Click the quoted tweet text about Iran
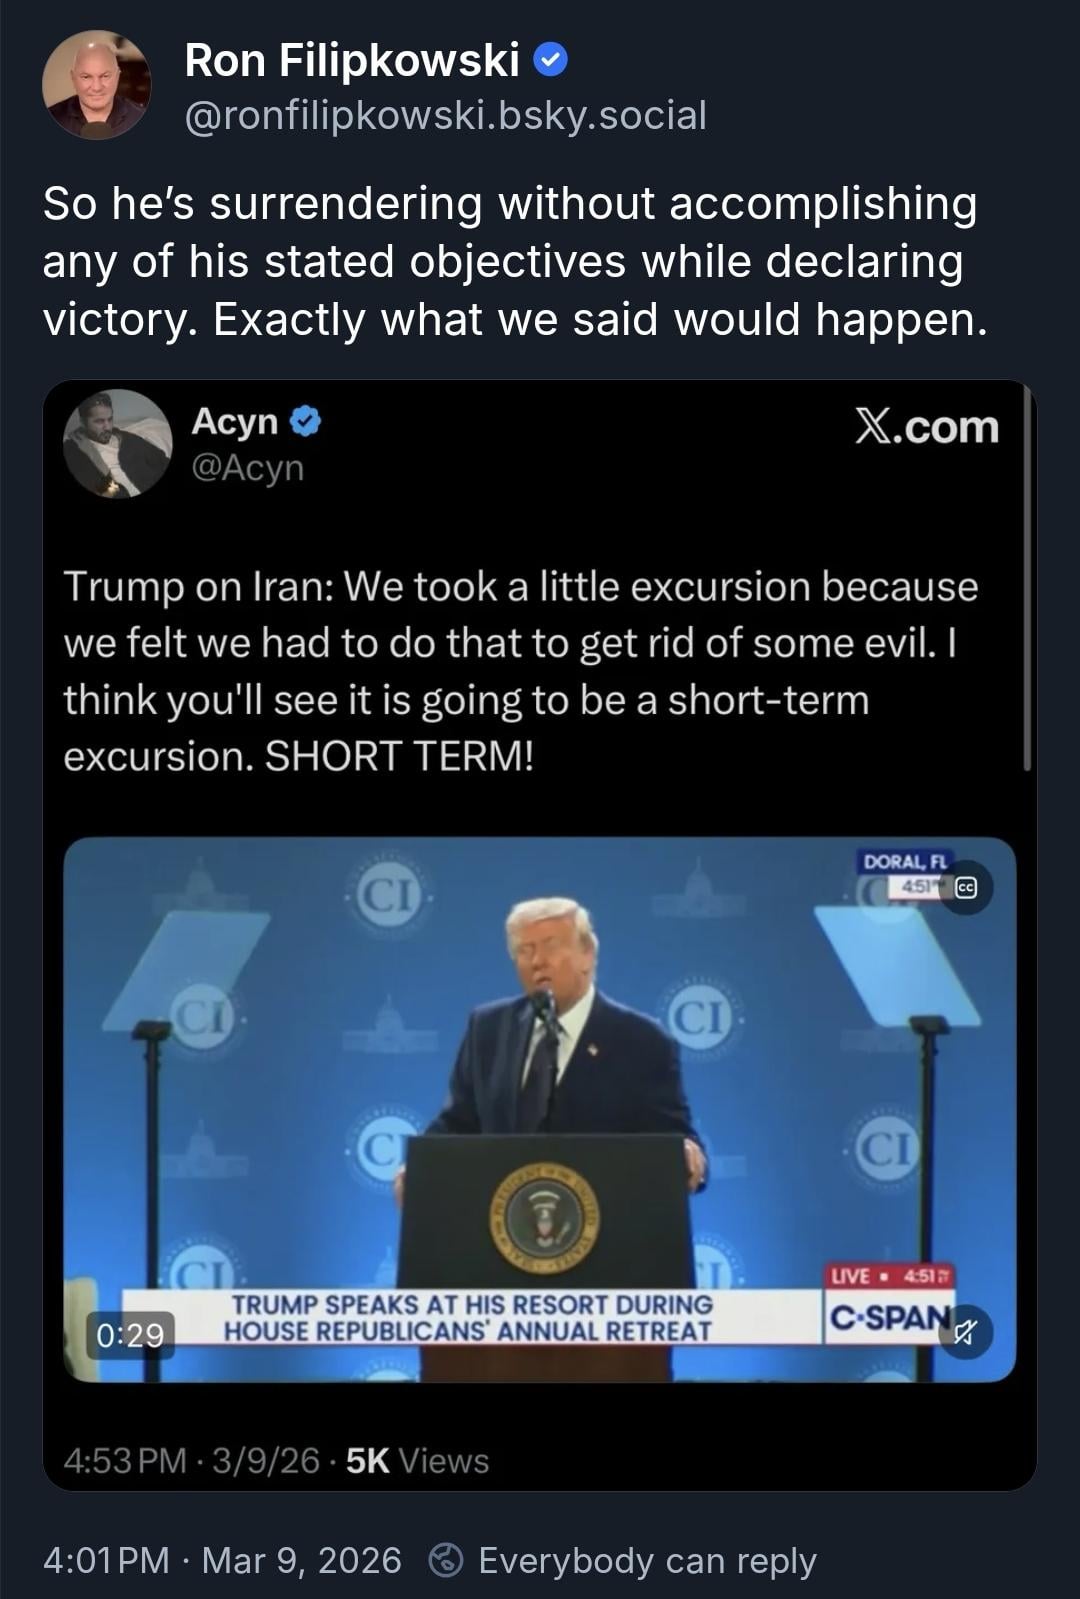1080x1599 pixels. [x=520, y=670]
